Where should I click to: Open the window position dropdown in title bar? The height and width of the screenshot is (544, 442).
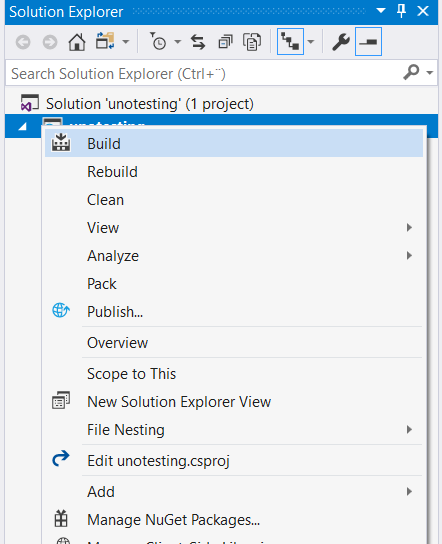point(381,10)
